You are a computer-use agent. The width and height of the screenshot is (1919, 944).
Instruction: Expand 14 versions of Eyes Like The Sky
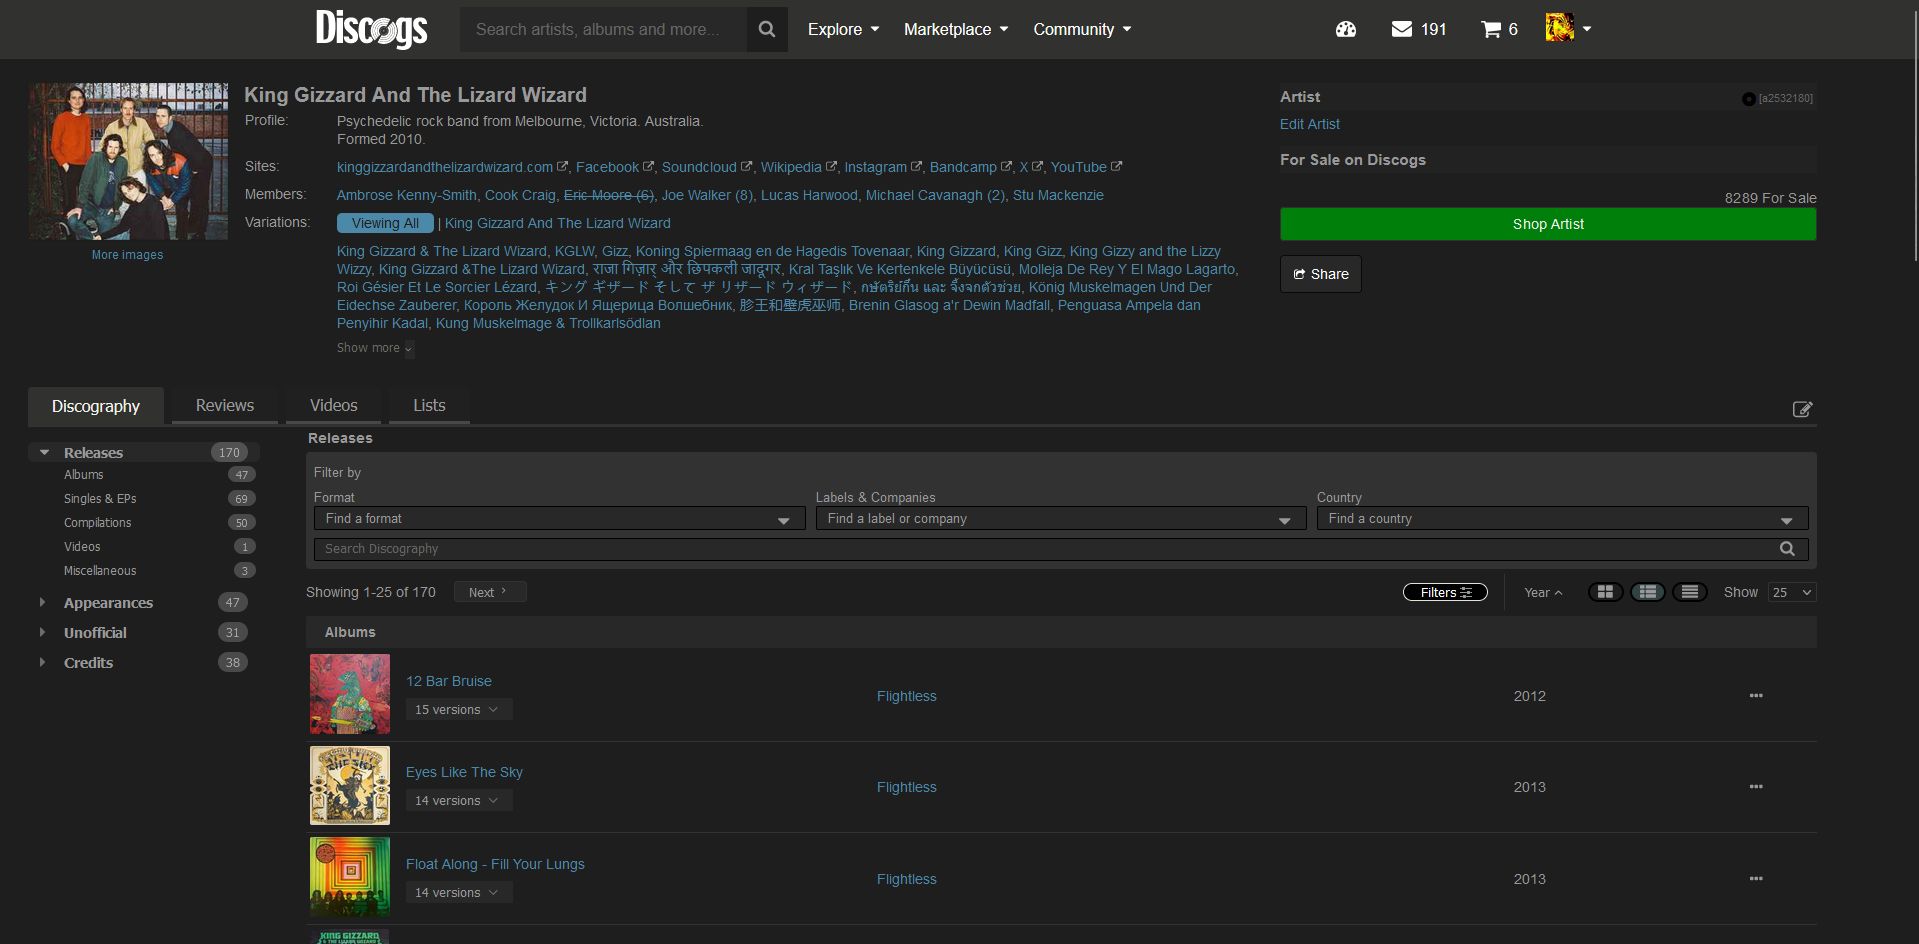click(x=458, y=800)
